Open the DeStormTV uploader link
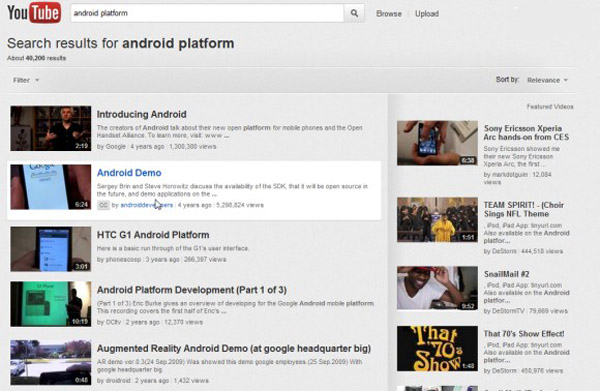 (508, 311)
